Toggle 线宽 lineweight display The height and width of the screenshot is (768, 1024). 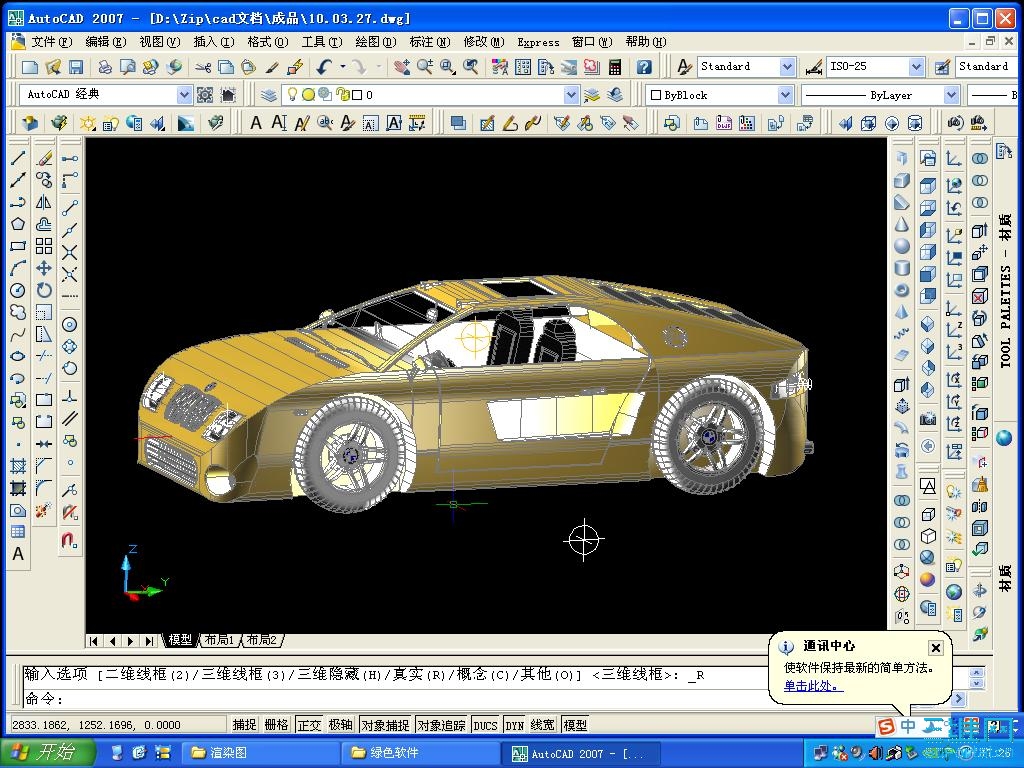click(543, 724)
